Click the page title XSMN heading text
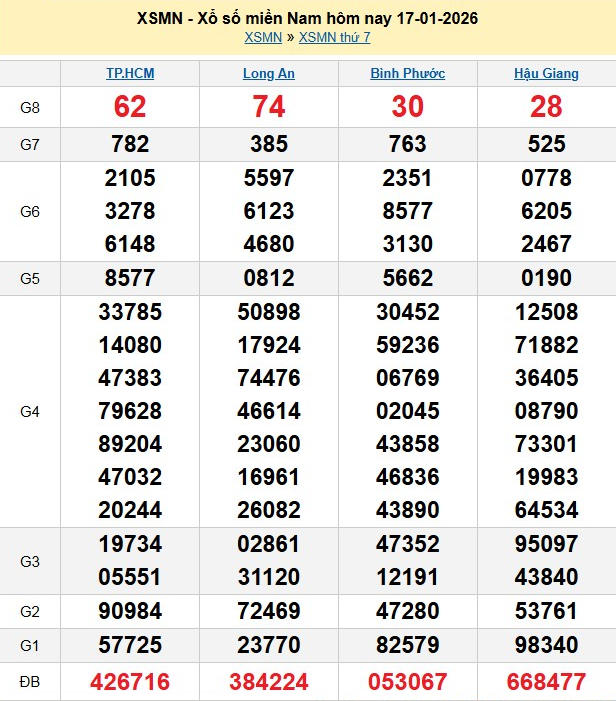Image resolution: width=616 pixels, height=701 pixels. [307, 19]
